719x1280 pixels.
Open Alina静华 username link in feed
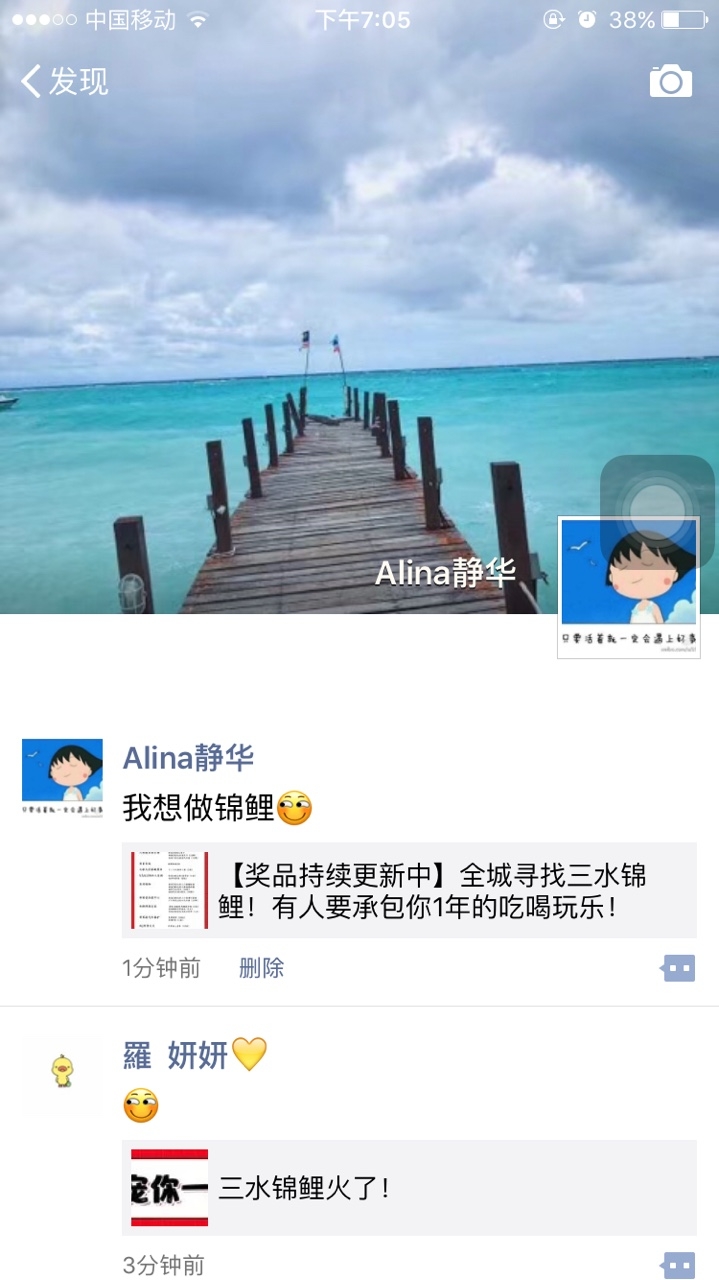188,758
